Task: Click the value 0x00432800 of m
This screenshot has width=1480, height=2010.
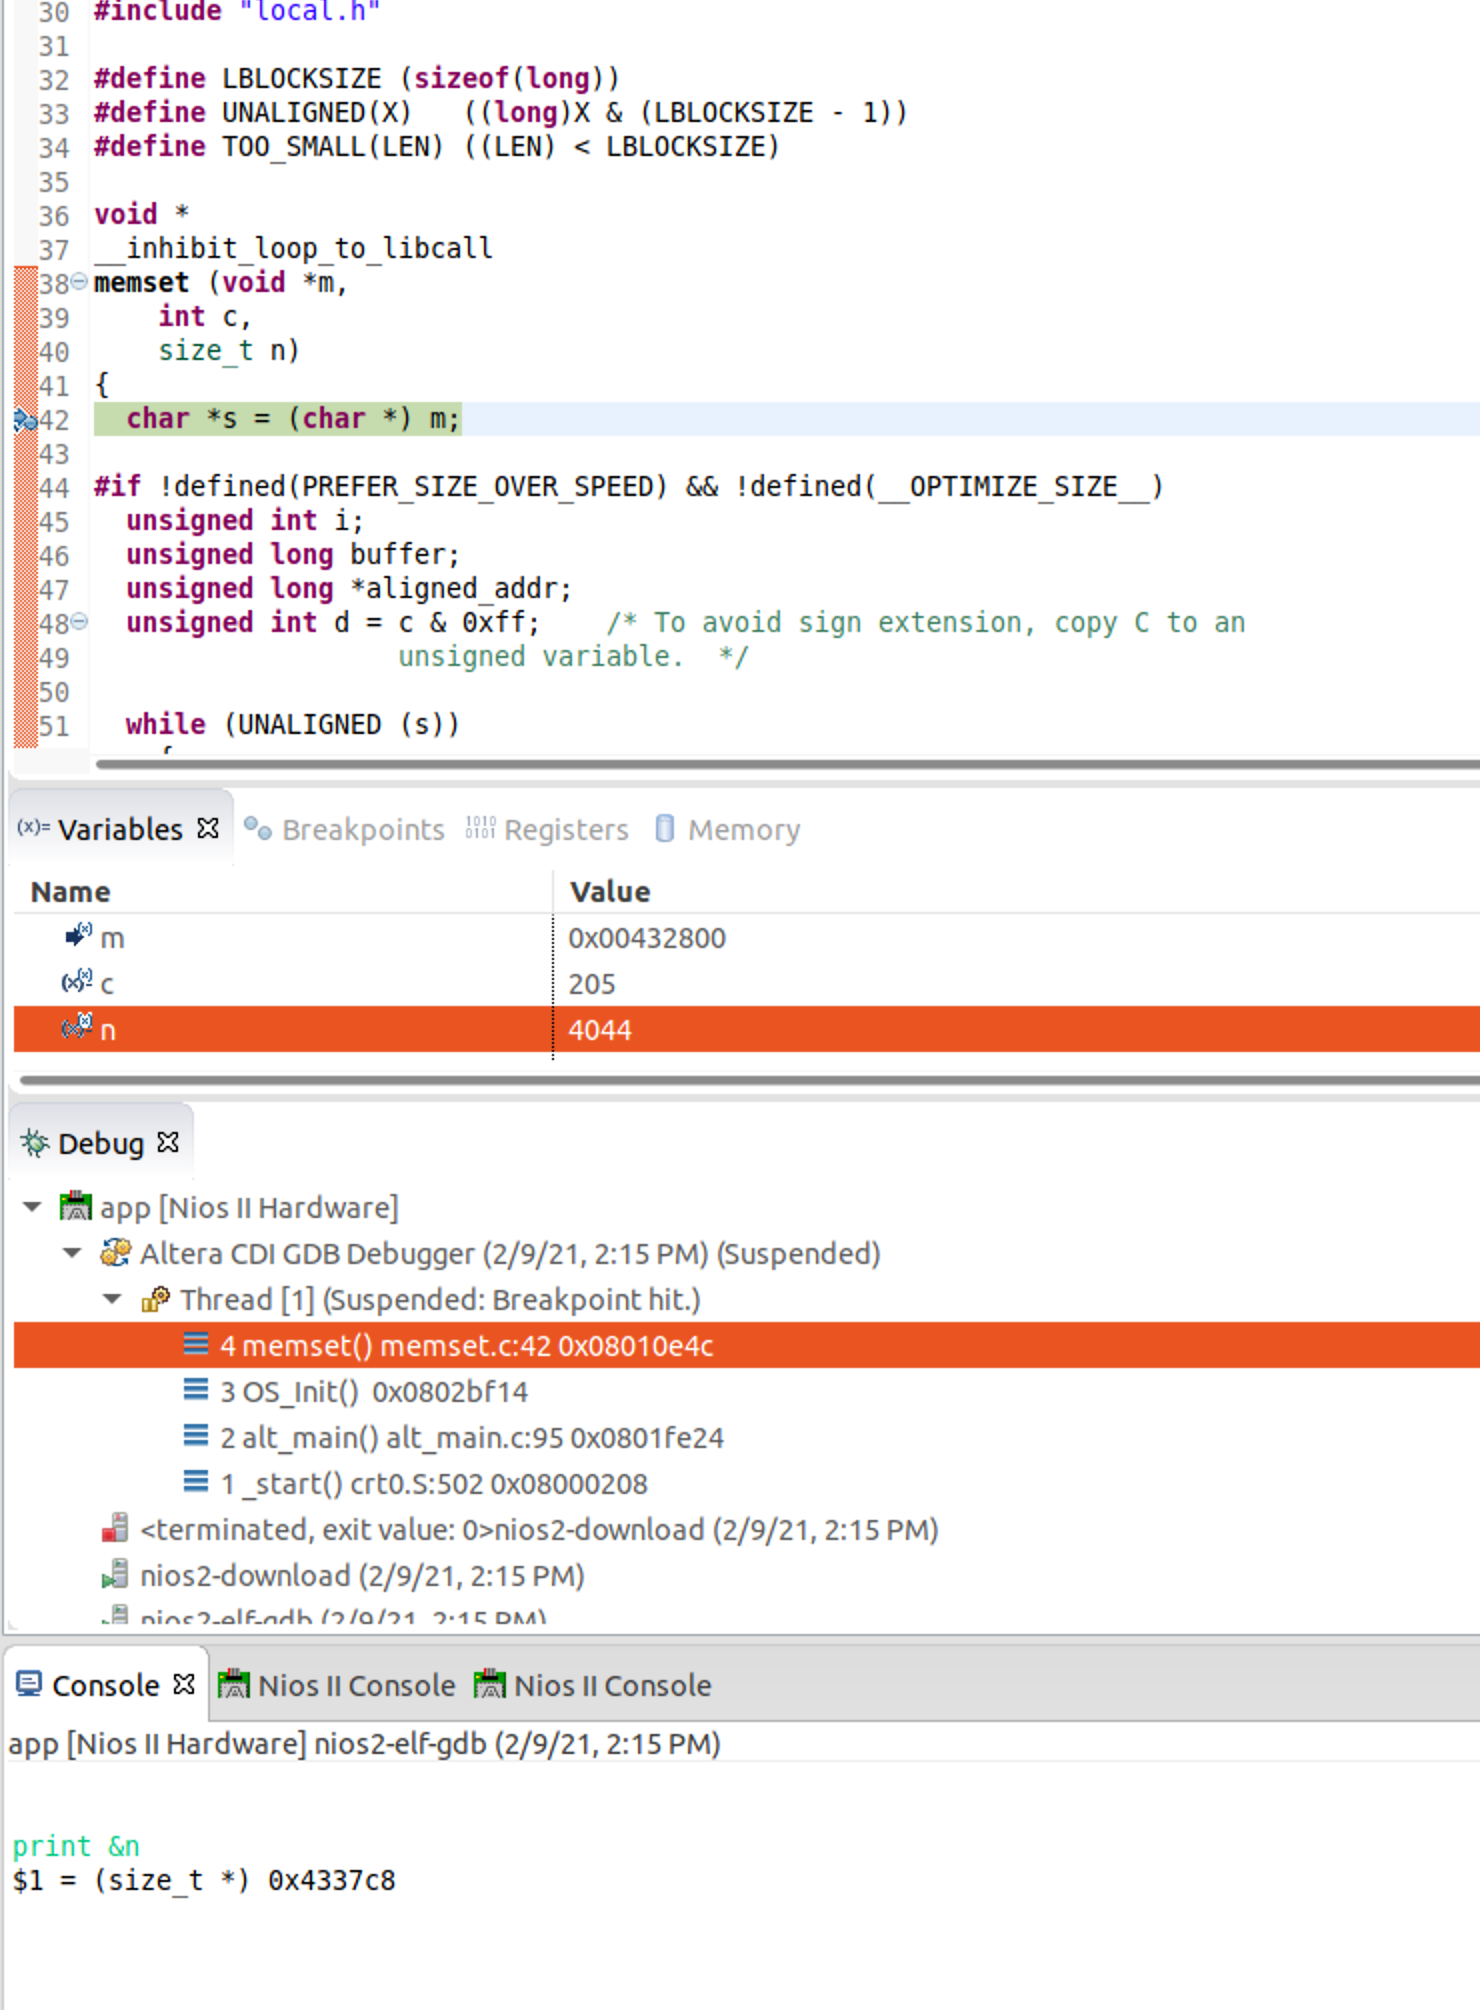Action: click(x=647, y=938)
